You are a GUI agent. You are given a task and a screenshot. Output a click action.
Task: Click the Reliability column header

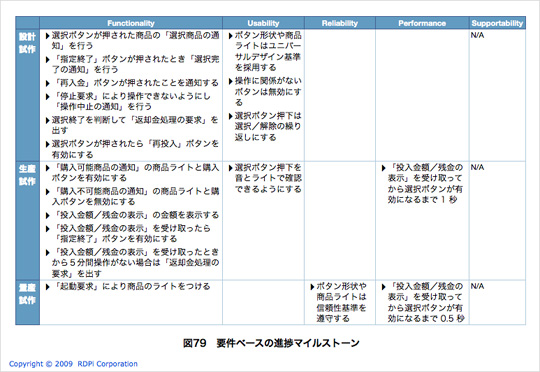340,23
